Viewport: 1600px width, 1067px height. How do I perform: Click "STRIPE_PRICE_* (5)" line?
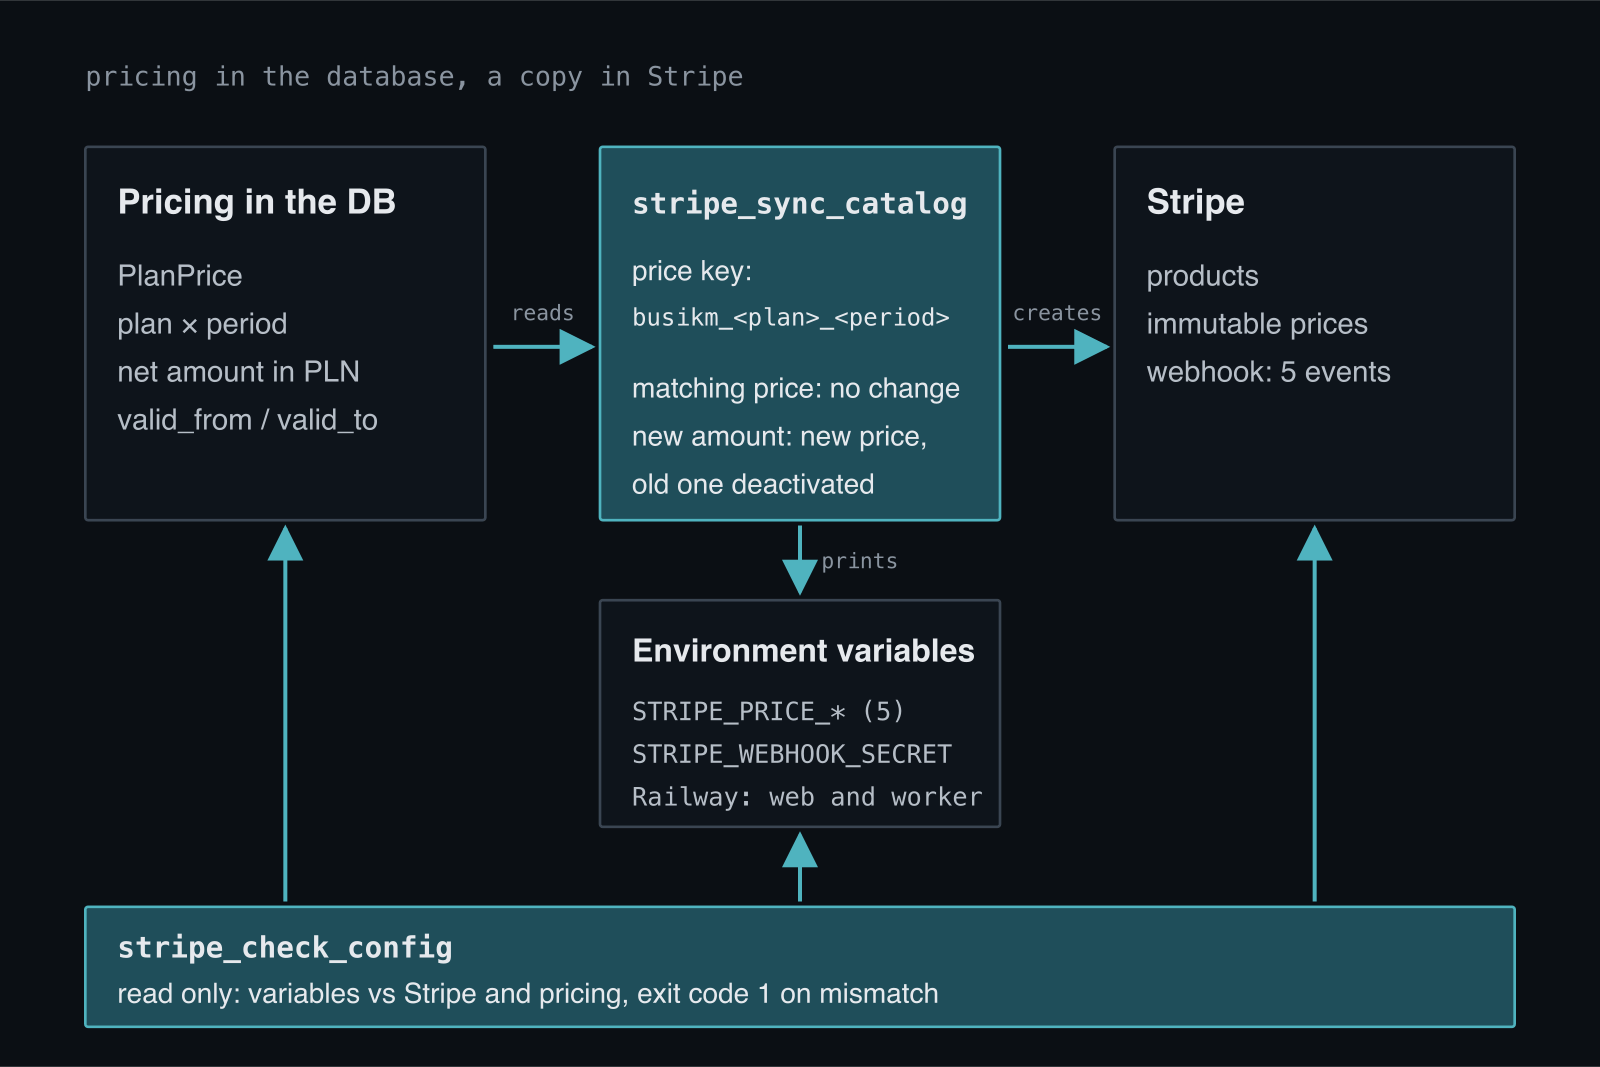point(768,711)
